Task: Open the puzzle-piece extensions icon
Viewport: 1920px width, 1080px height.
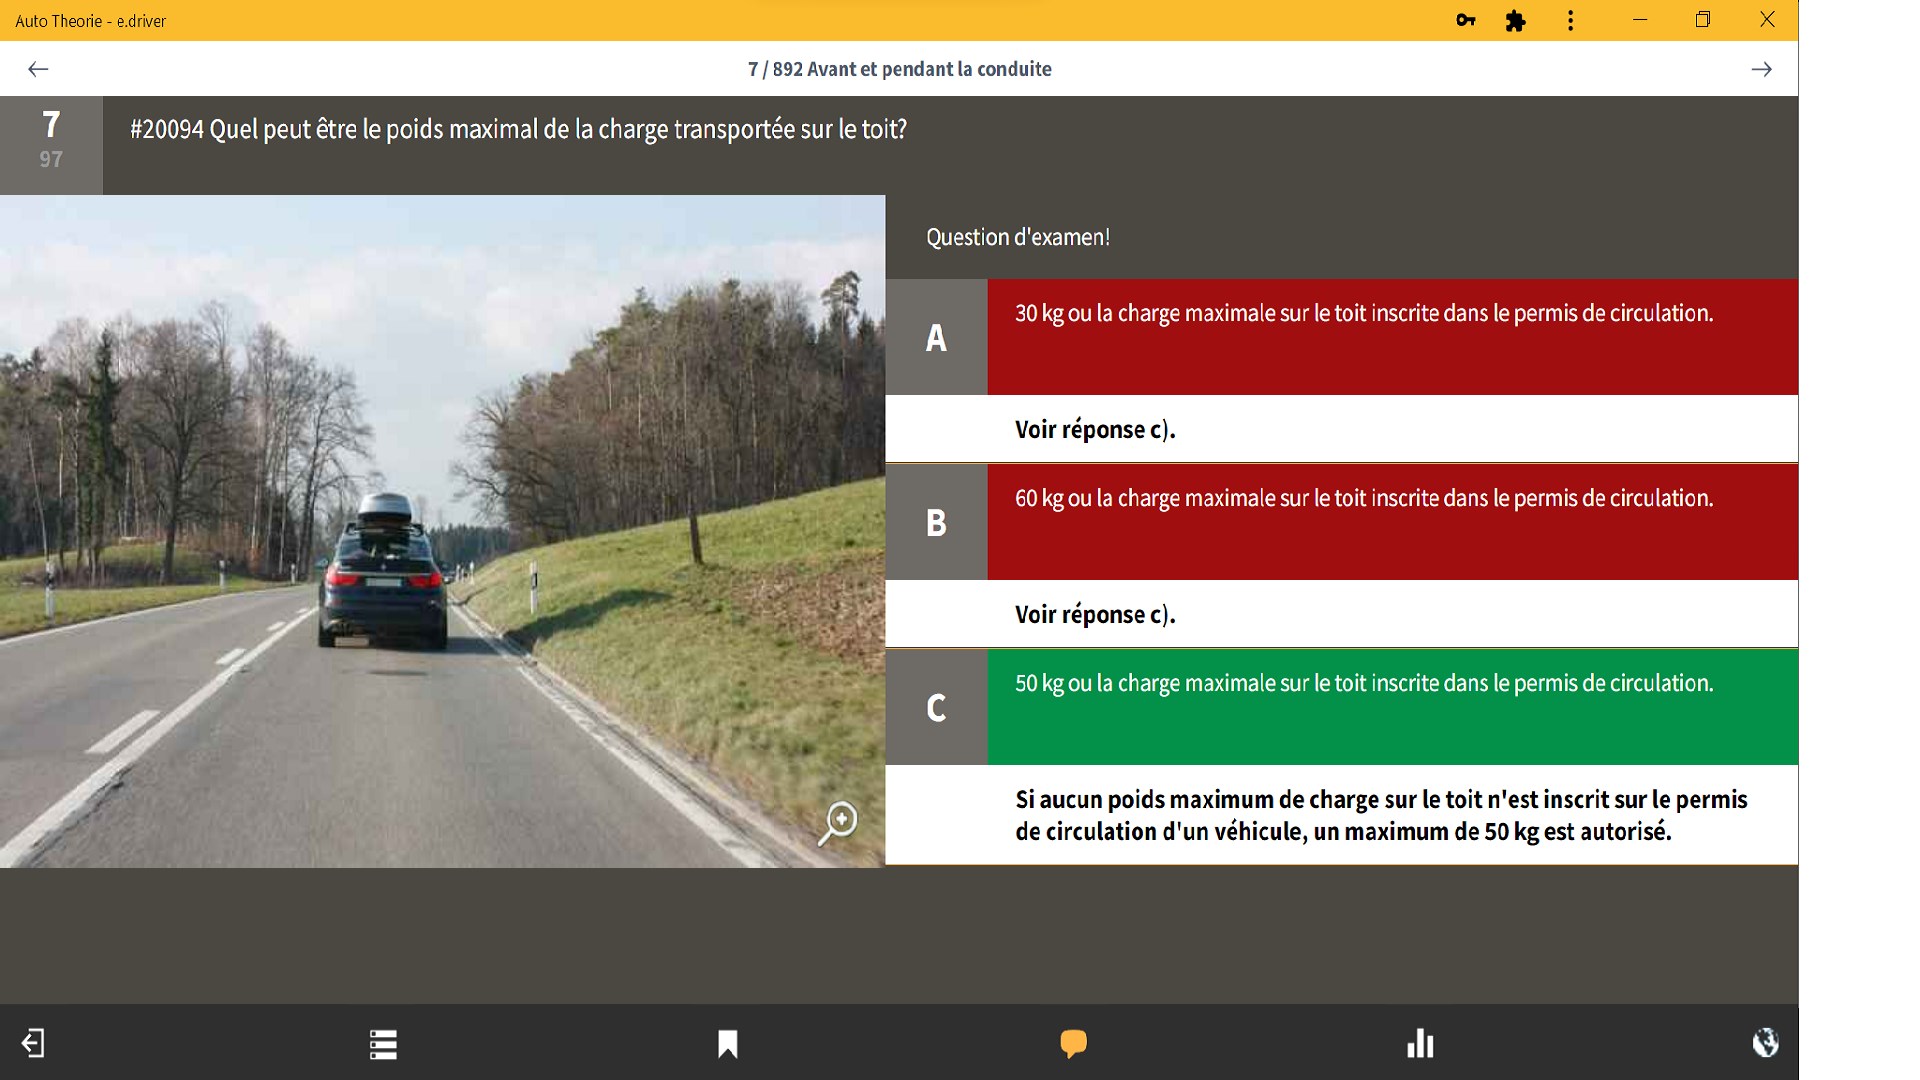Action: coord(1516,20)
